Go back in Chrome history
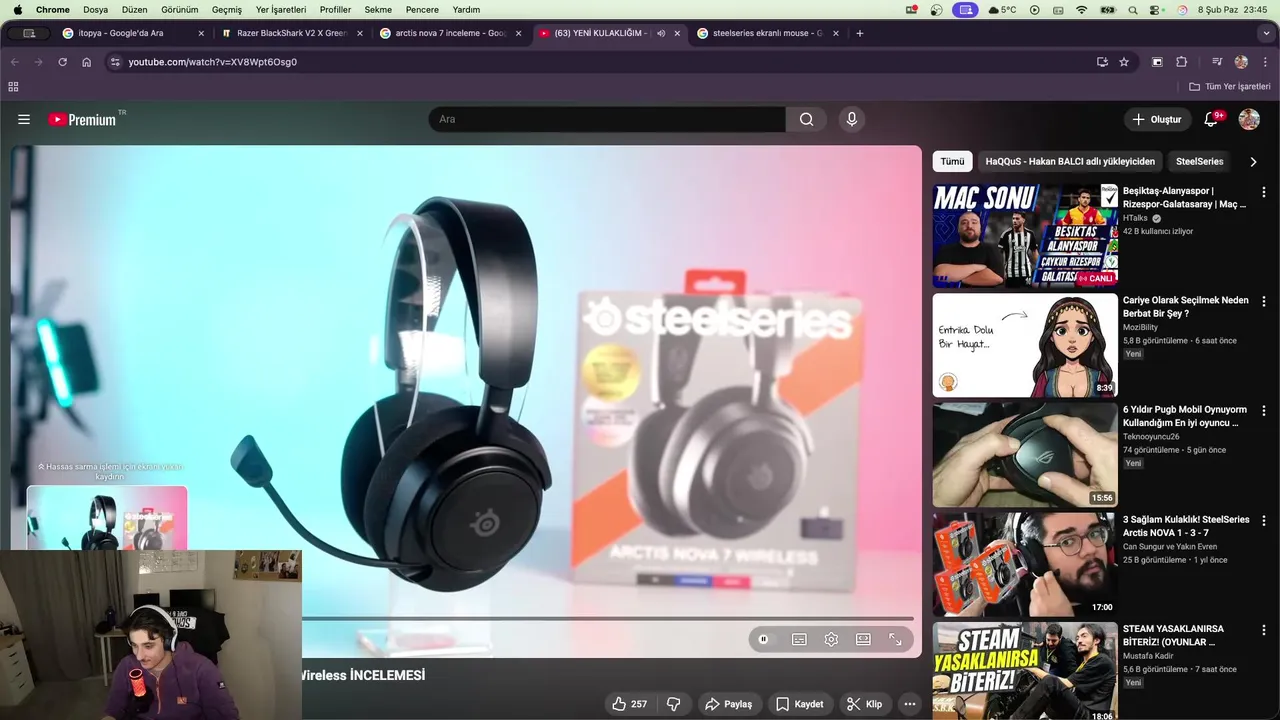Viewport: 1280px width, 720px height. 15,62
